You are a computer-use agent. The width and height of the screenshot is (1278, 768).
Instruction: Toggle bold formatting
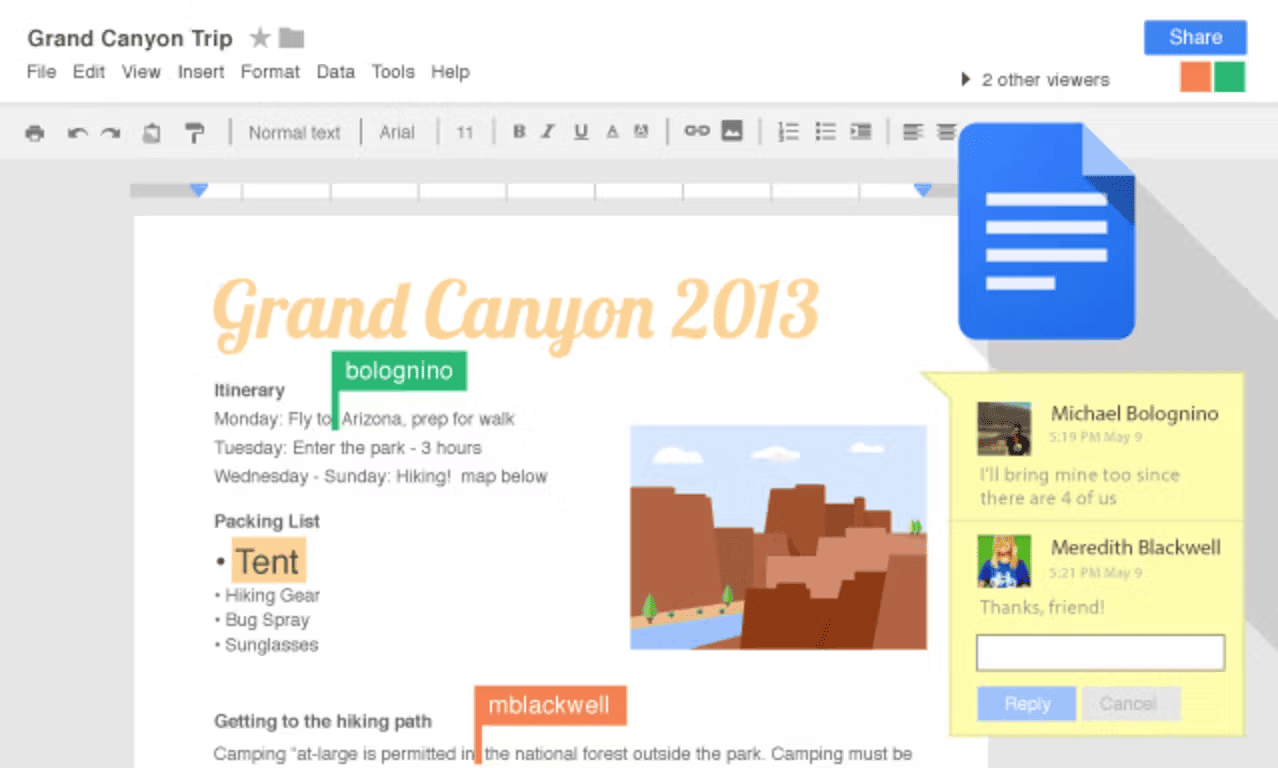point(519,131)
